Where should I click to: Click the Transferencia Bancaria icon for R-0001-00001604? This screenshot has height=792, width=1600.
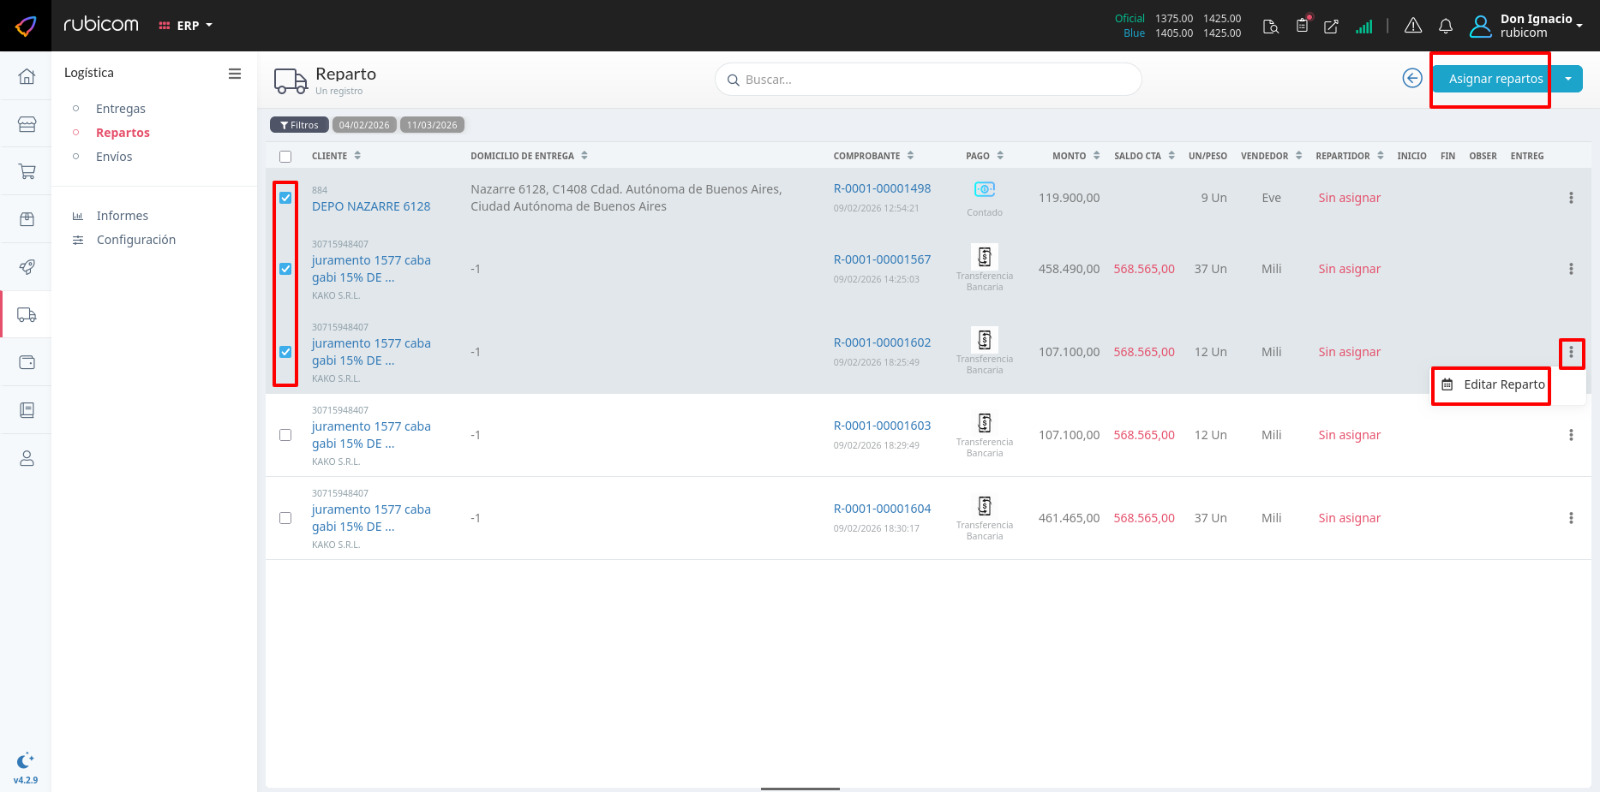984,506
